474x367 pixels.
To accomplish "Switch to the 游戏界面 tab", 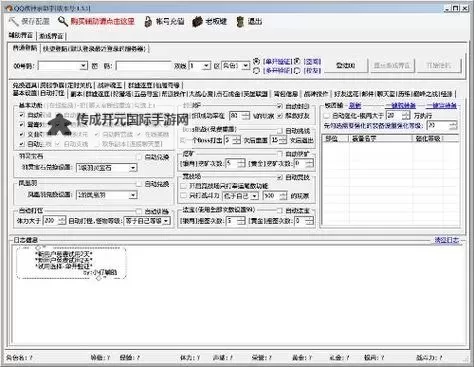I will 51,36.
